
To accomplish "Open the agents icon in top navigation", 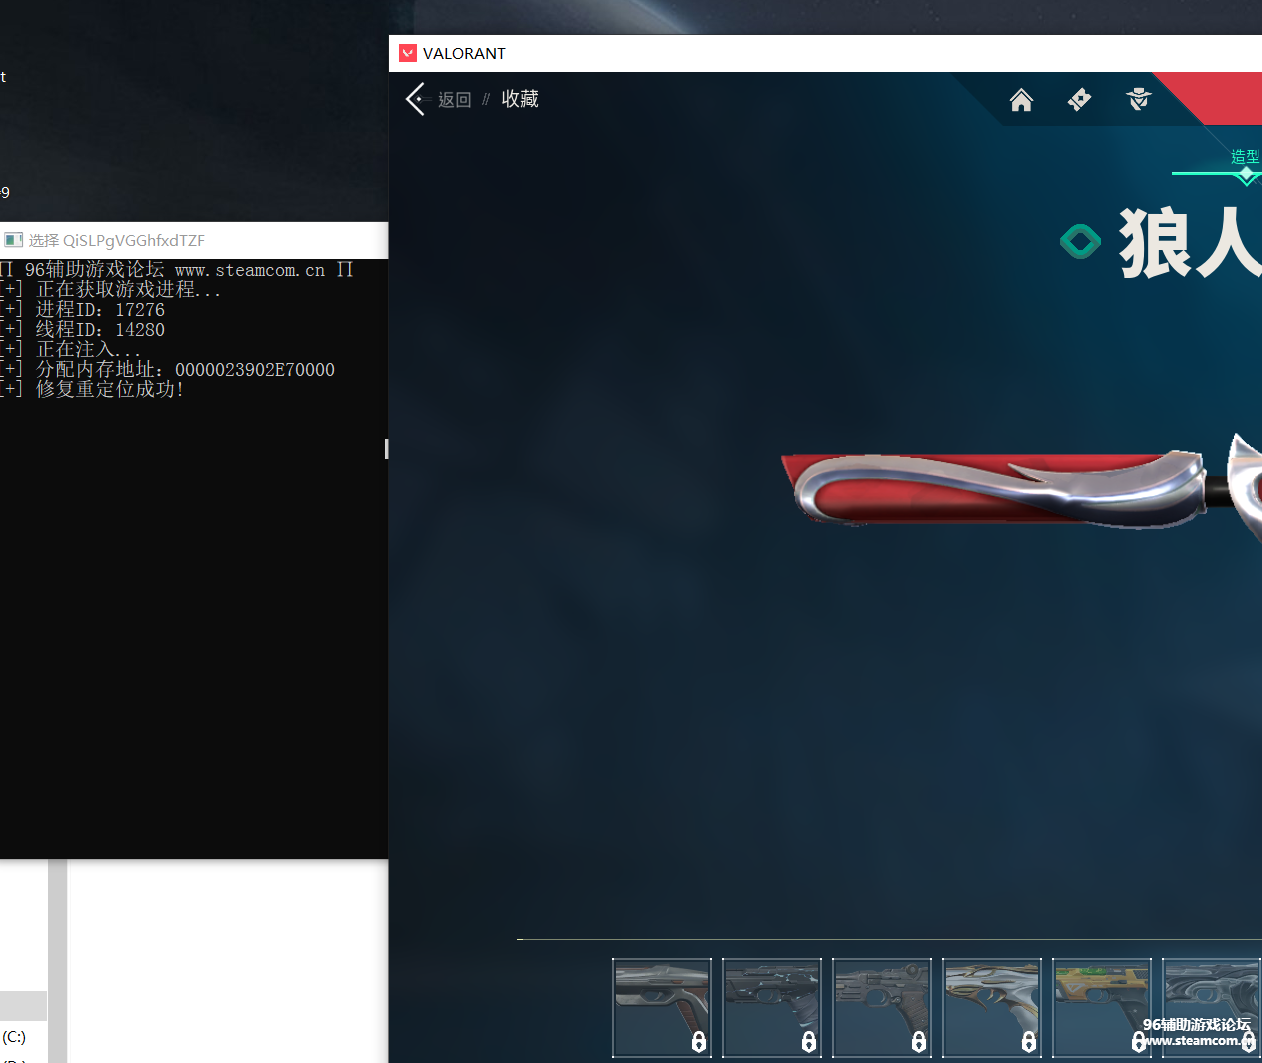I will pyautogui.click(x=1138, y=100).
